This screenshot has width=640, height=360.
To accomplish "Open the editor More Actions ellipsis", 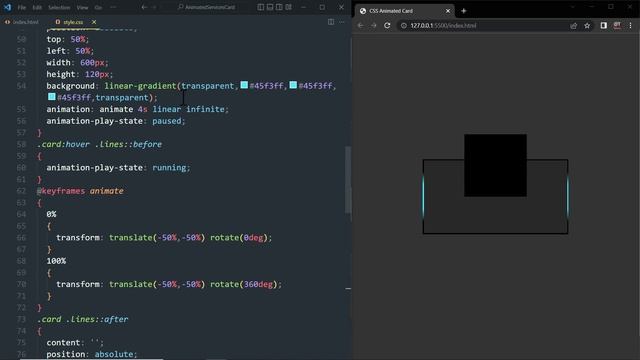I will (342, 22).
